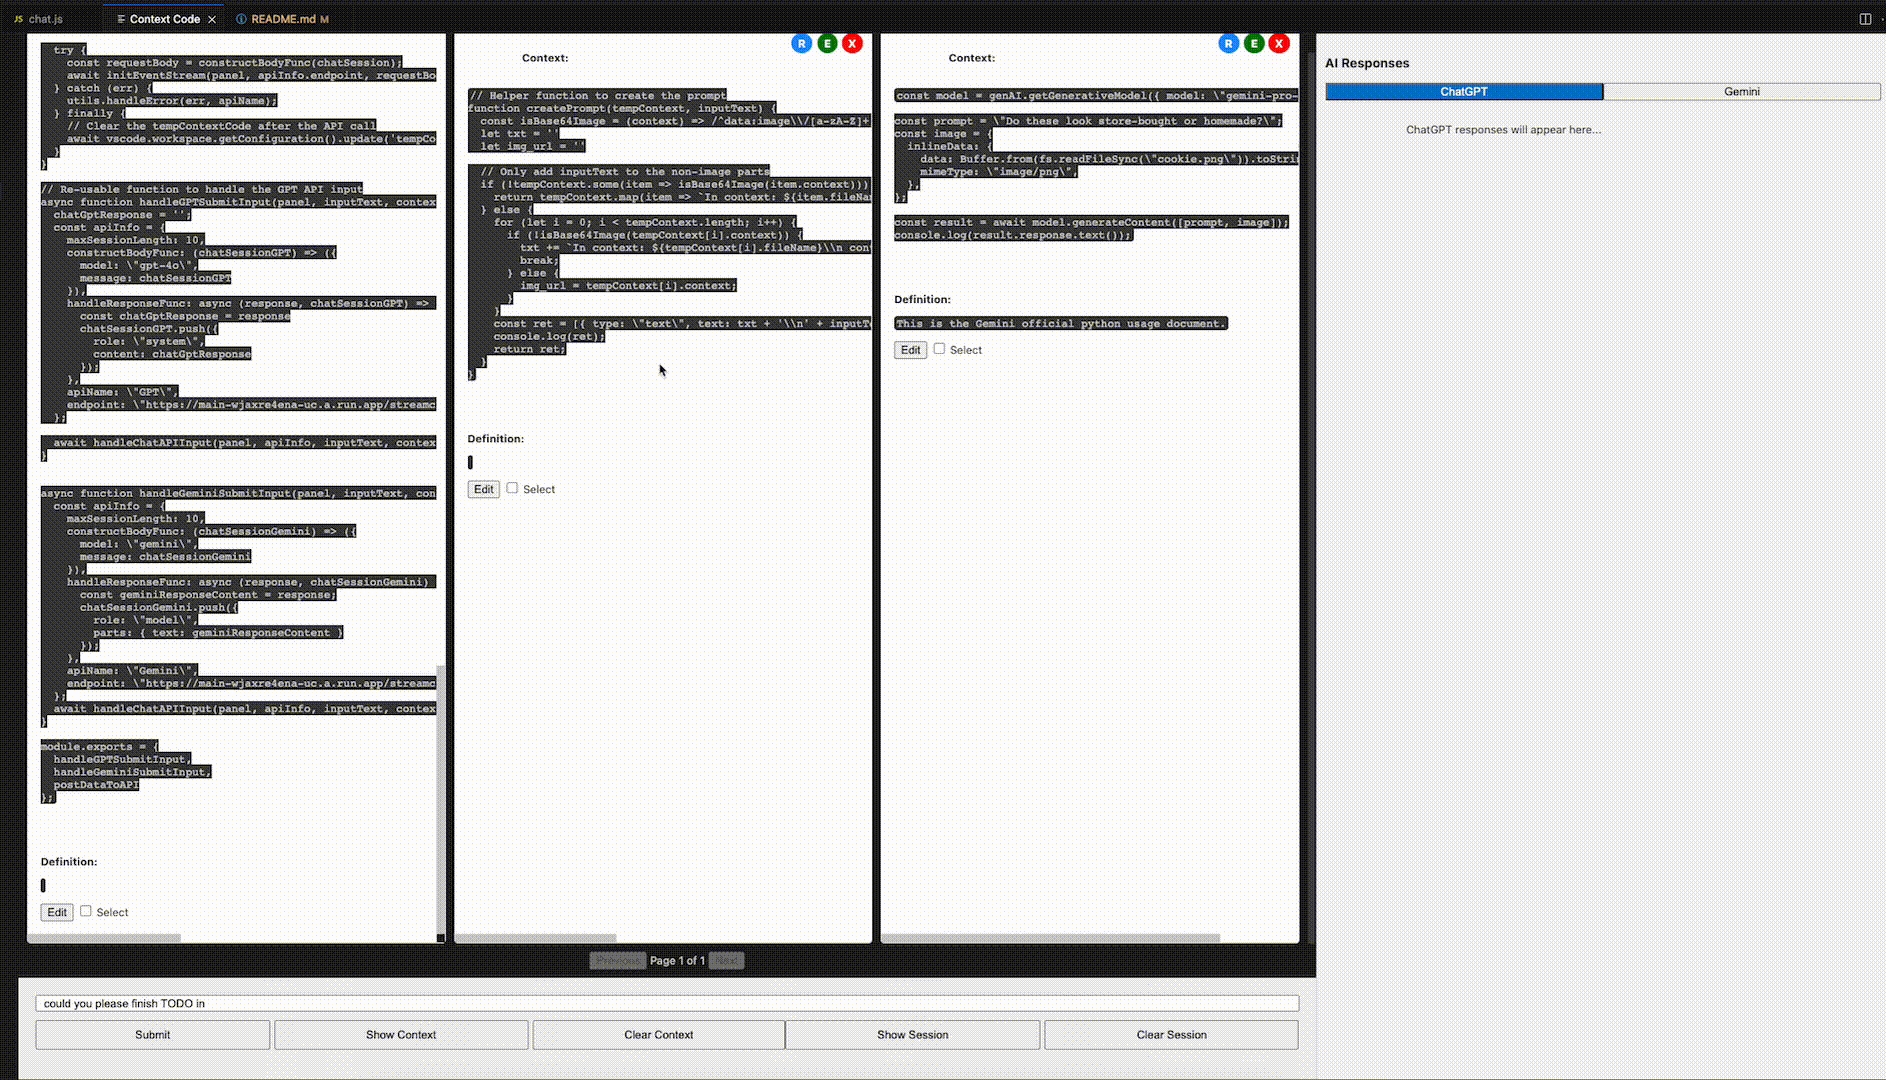Close the Context Code tab
The width and height of the screenshot is (1886, 1080).
(212, 19)
